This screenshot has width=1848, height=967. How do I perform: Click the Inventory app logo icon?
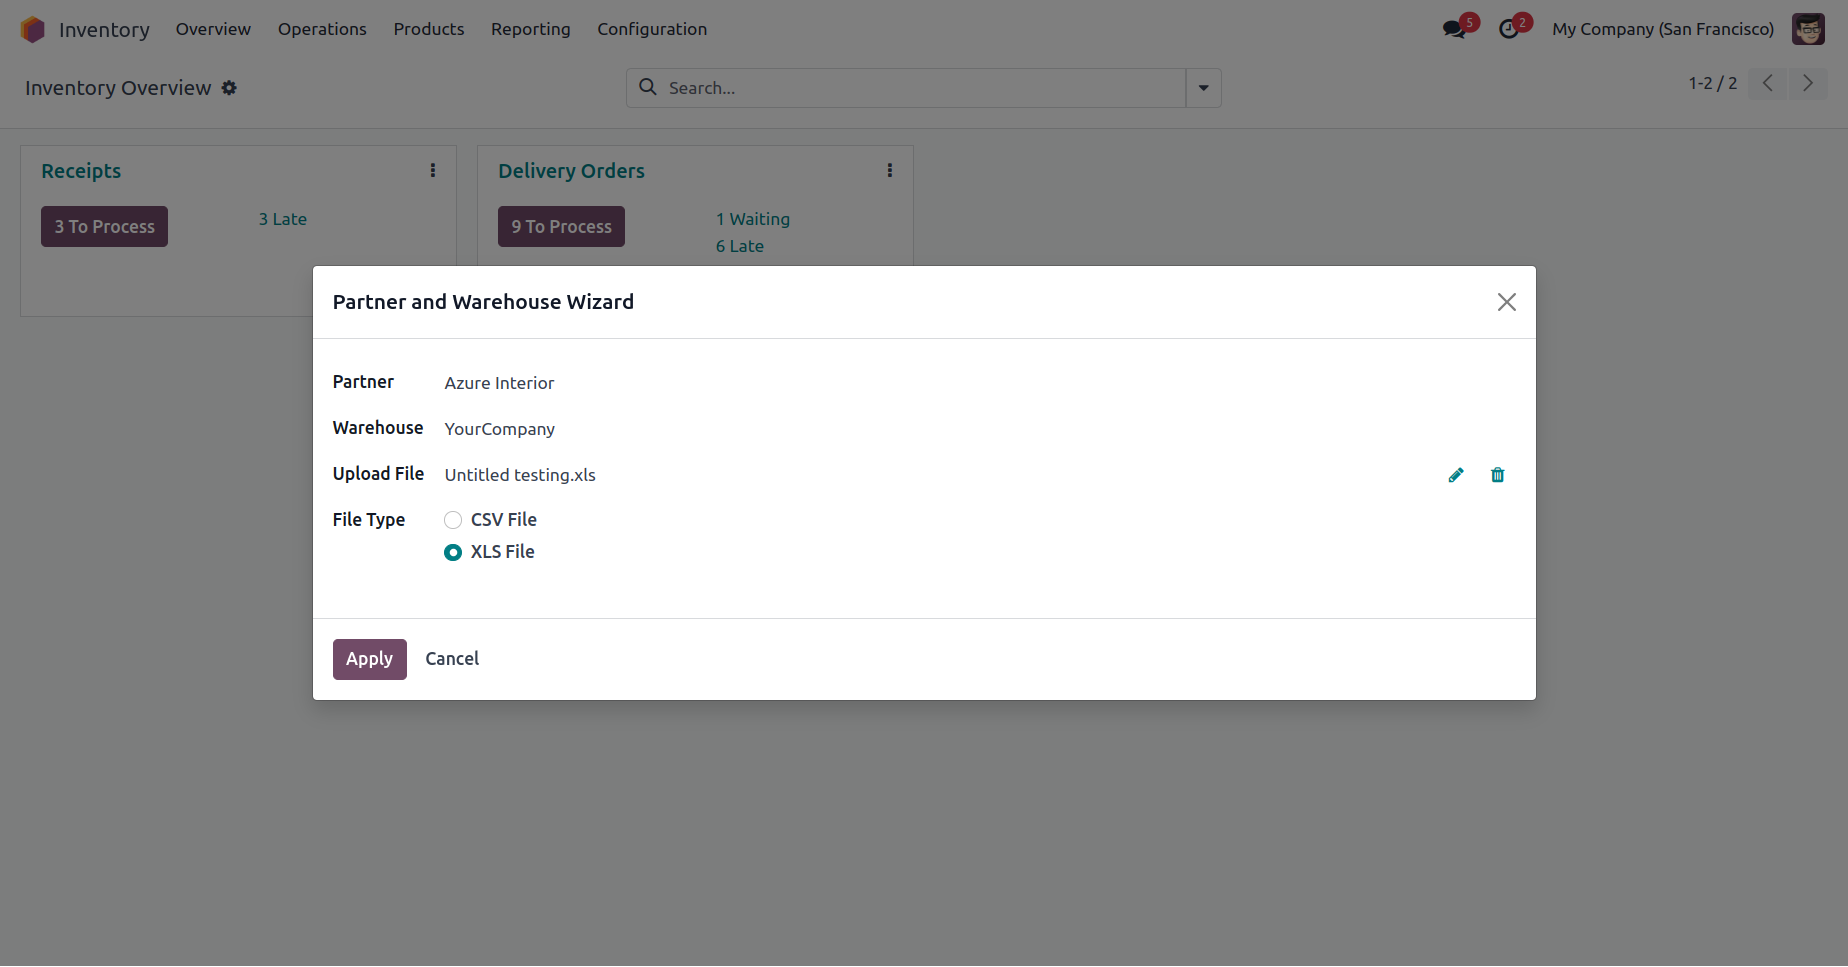click(x=33, y=30)
